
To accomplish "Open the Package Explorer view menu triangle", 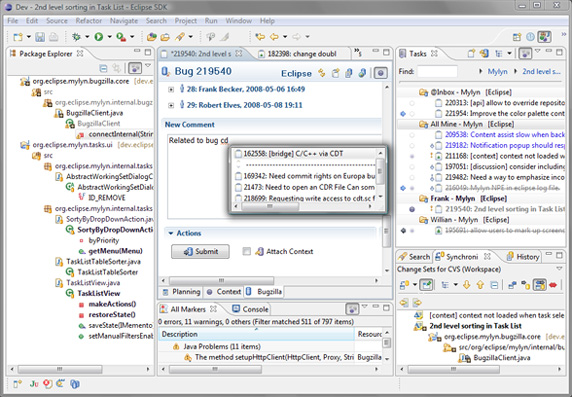I will [148, 66].
